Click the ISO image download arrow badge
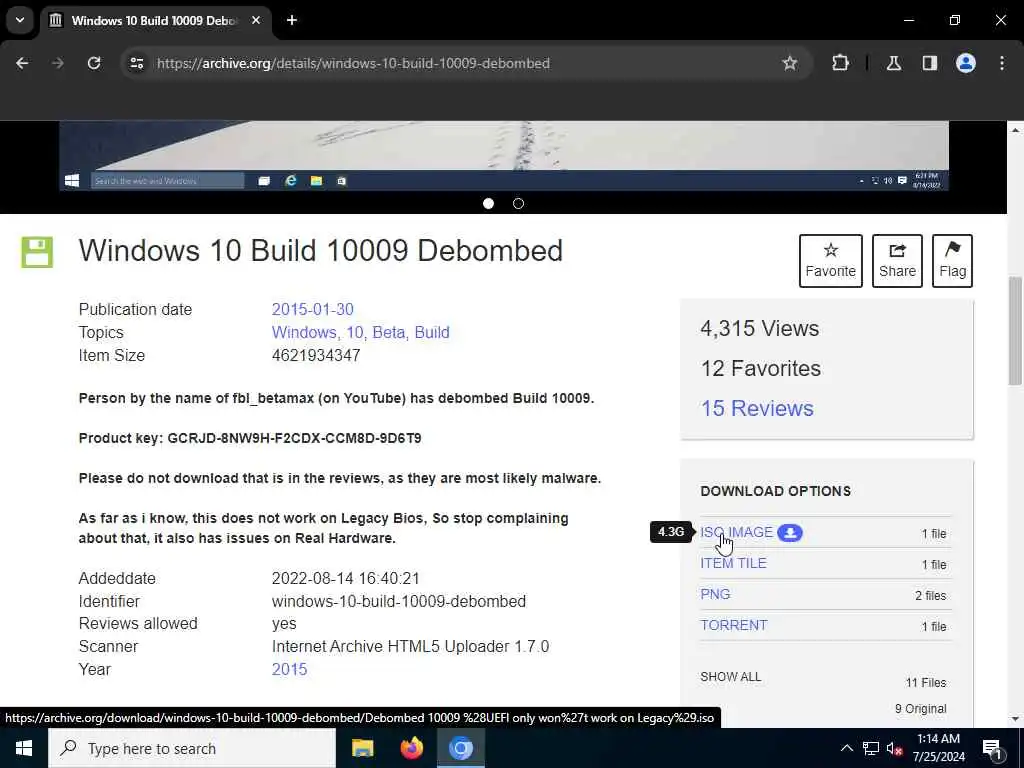The width and height of the screenshot is (1024, 768). coord(790,533)
